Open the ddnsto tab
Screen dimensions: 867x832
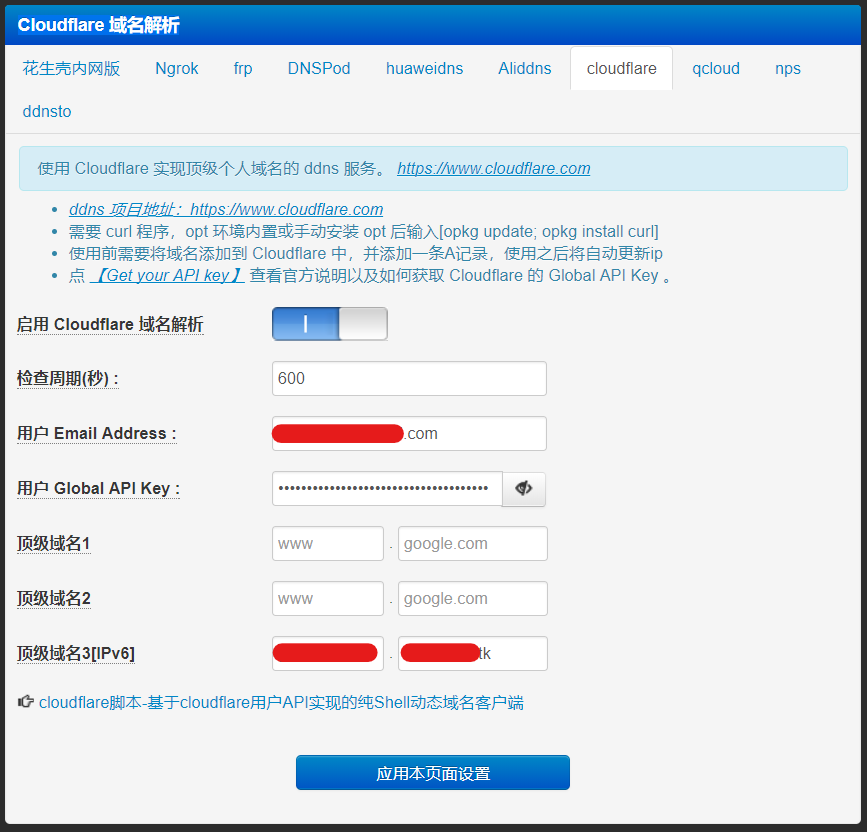tap(47, 112)
